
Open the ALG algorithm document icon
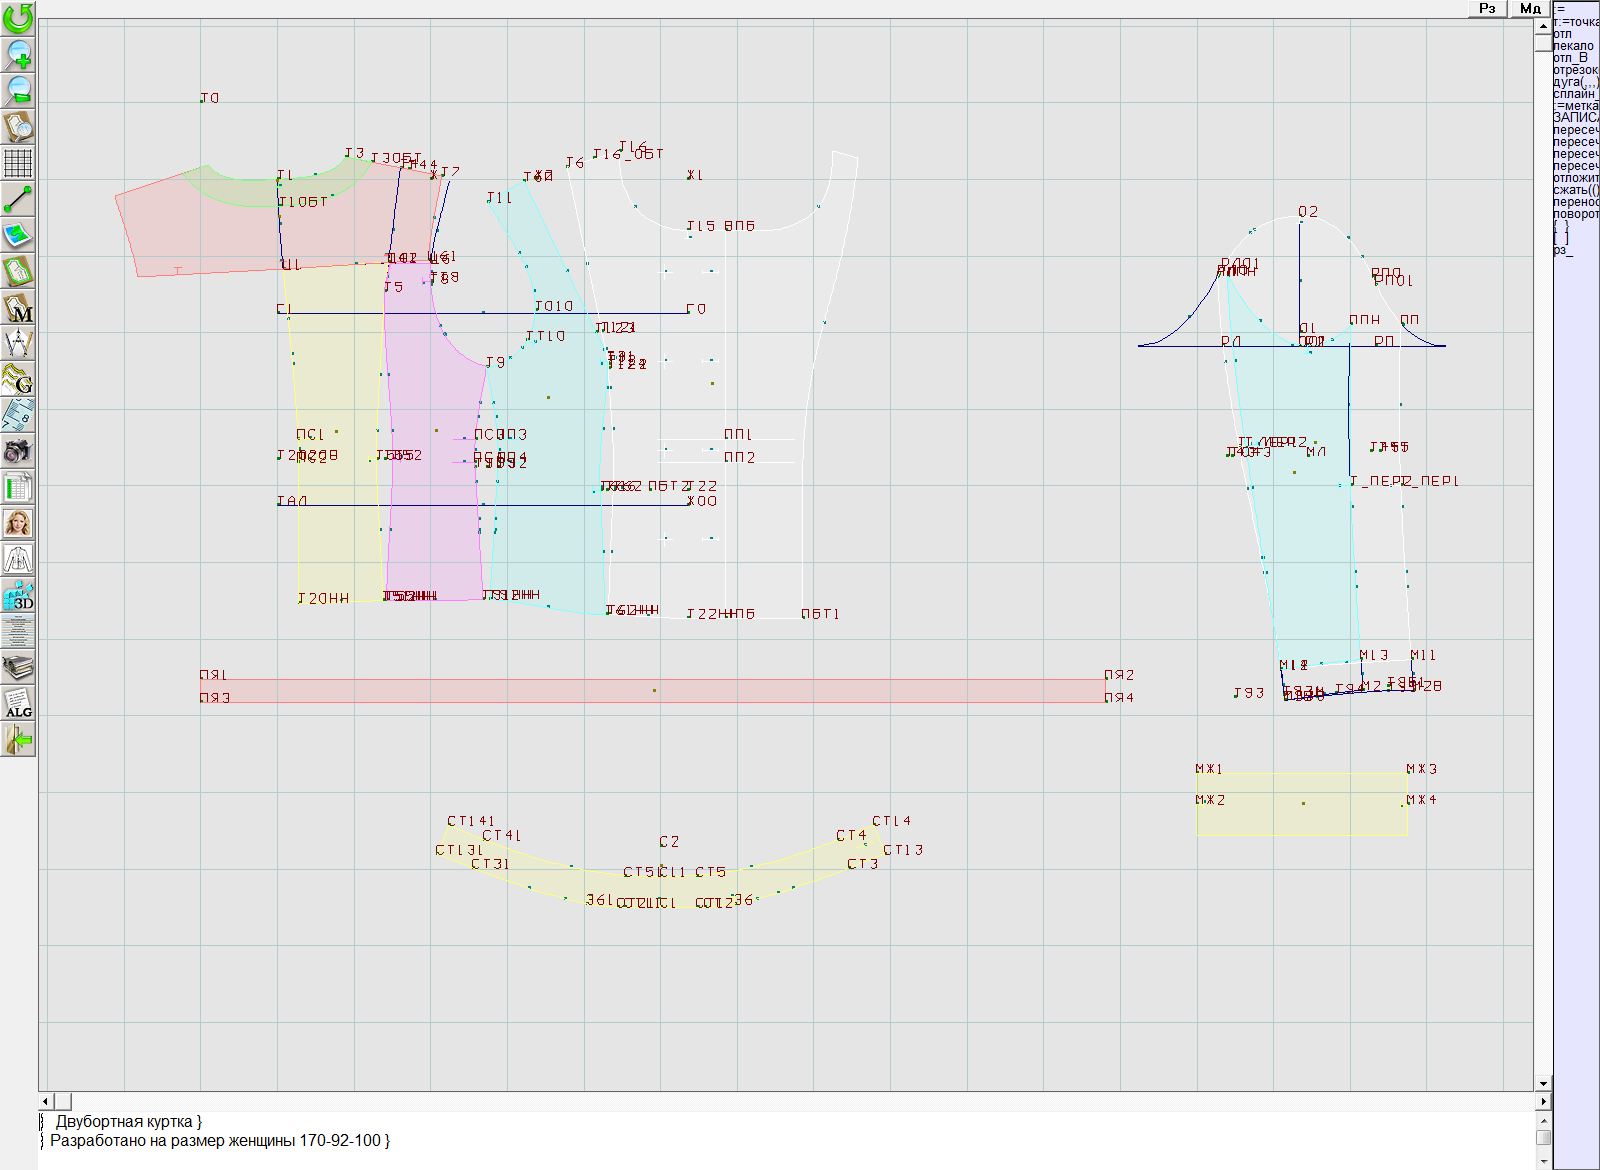pyautogui.click(x=18, y=703)
